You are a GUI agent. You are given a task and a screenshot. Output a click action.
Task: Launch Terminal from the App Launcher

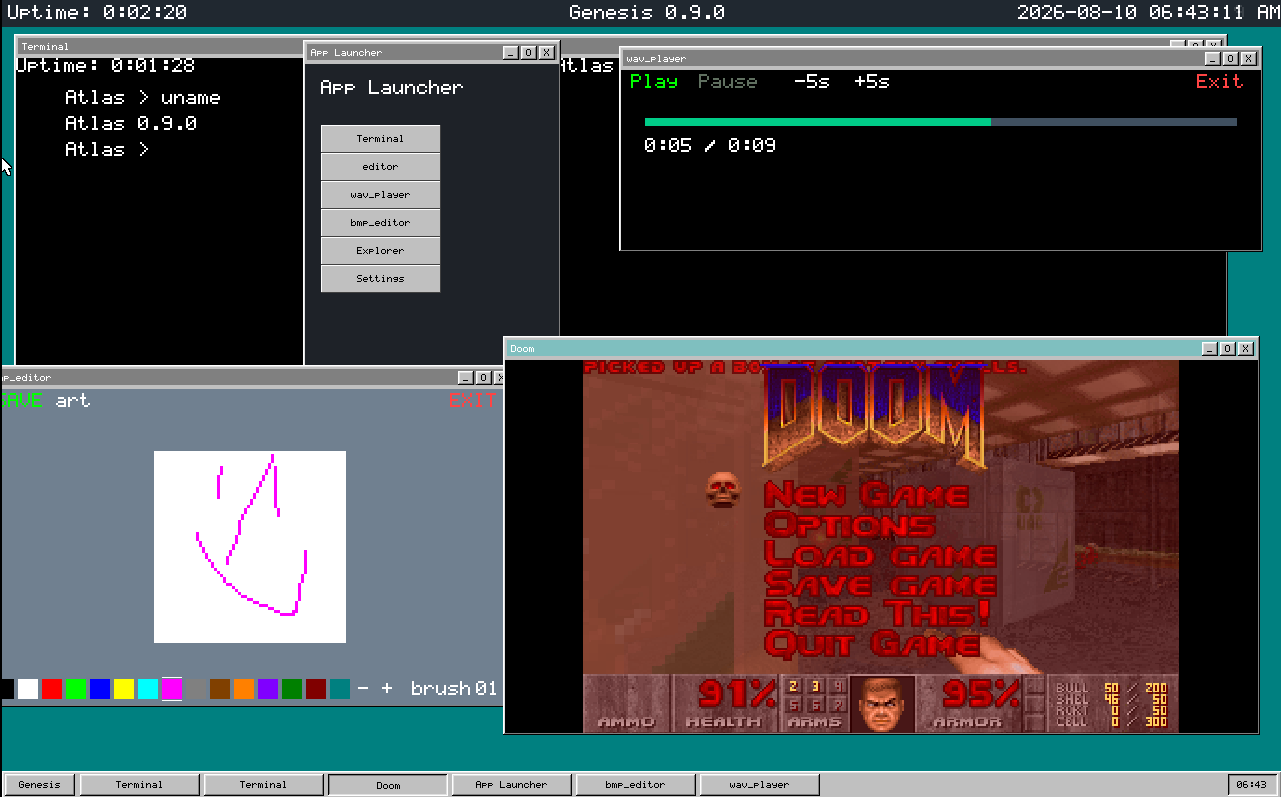(x=380, y=139)
